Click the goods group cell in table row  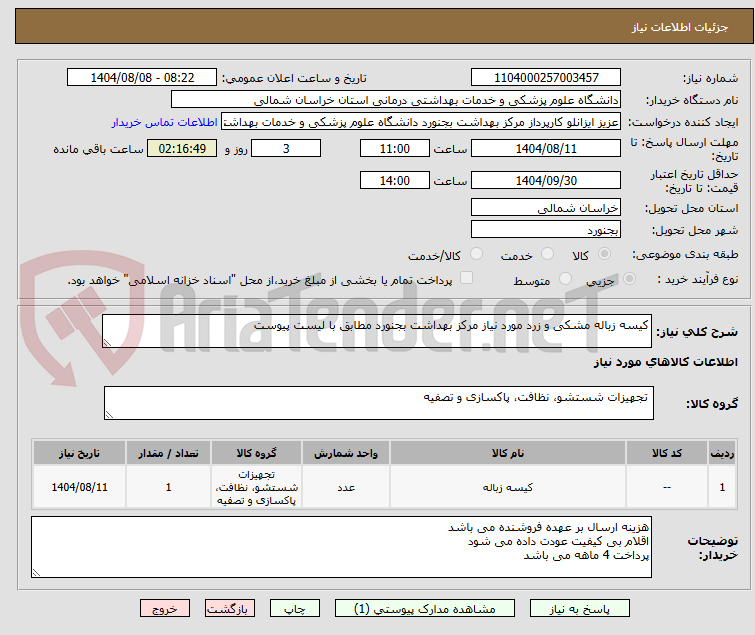pos(256,487)
